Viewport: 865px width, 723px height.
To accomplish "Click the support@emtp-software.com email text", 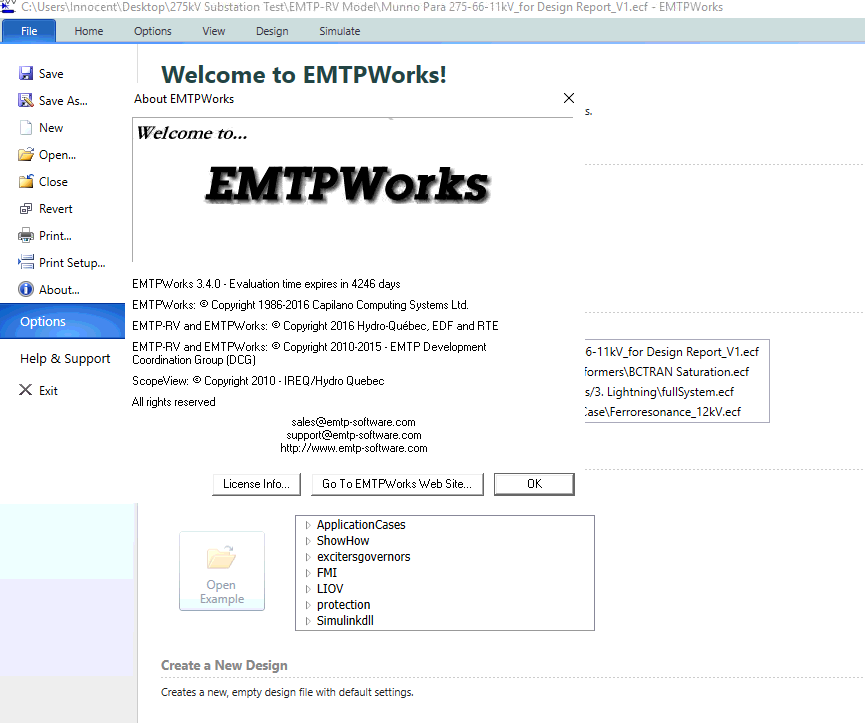I will point(354,435).
